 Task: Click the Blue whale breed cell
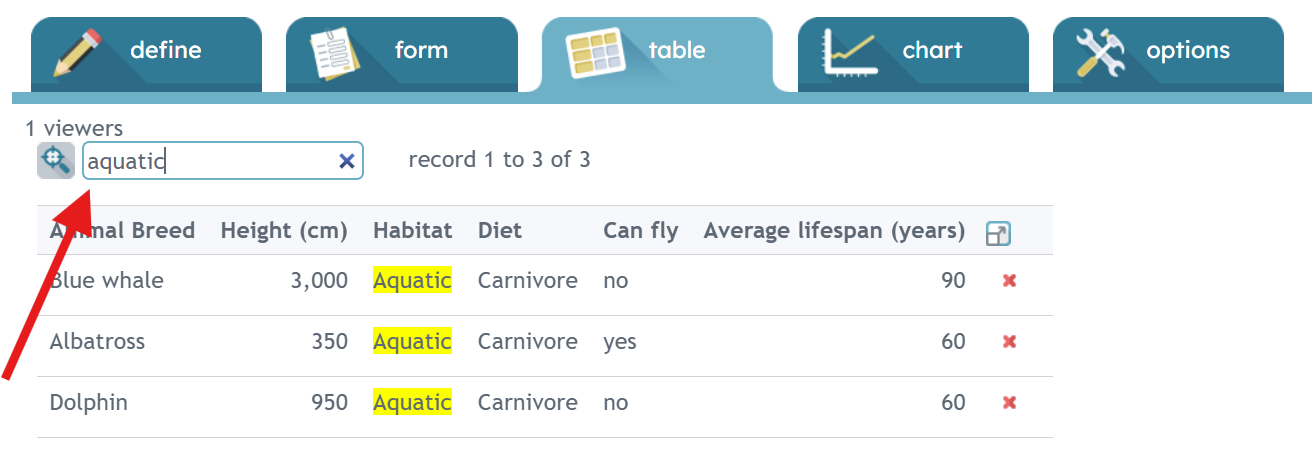[107, 281]
